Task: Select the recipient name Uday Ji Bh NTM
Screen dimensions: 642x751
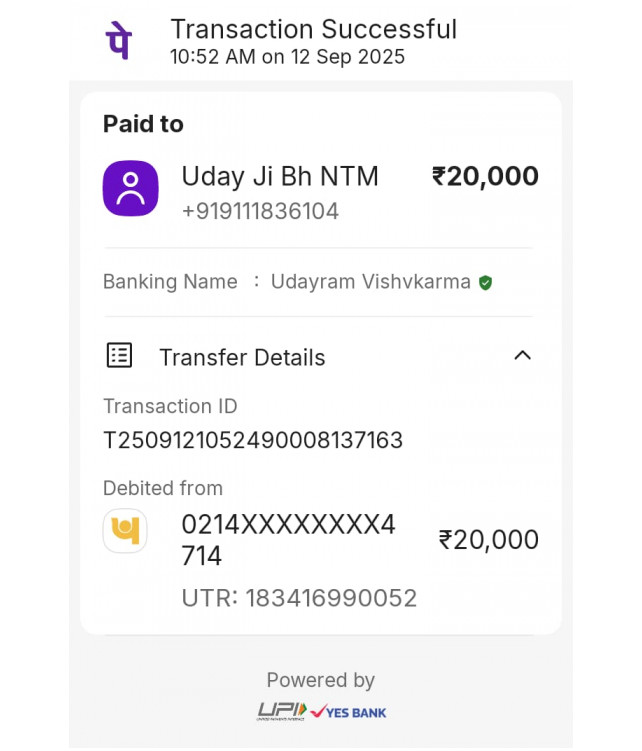Action: tap(280, 177)
